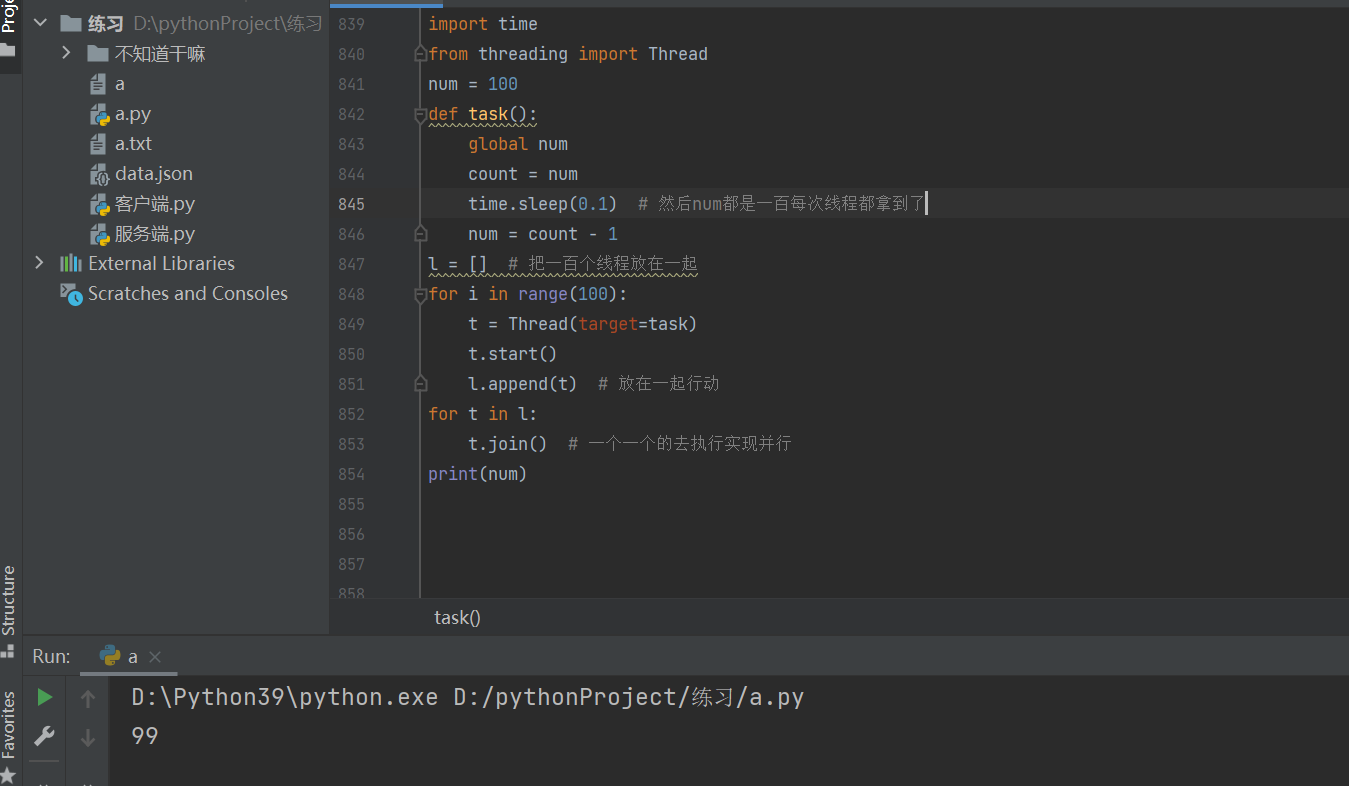Select the 不知道干嘛 folder icon
This screenshot has width=1349, height=786.
tap(97, 53)
